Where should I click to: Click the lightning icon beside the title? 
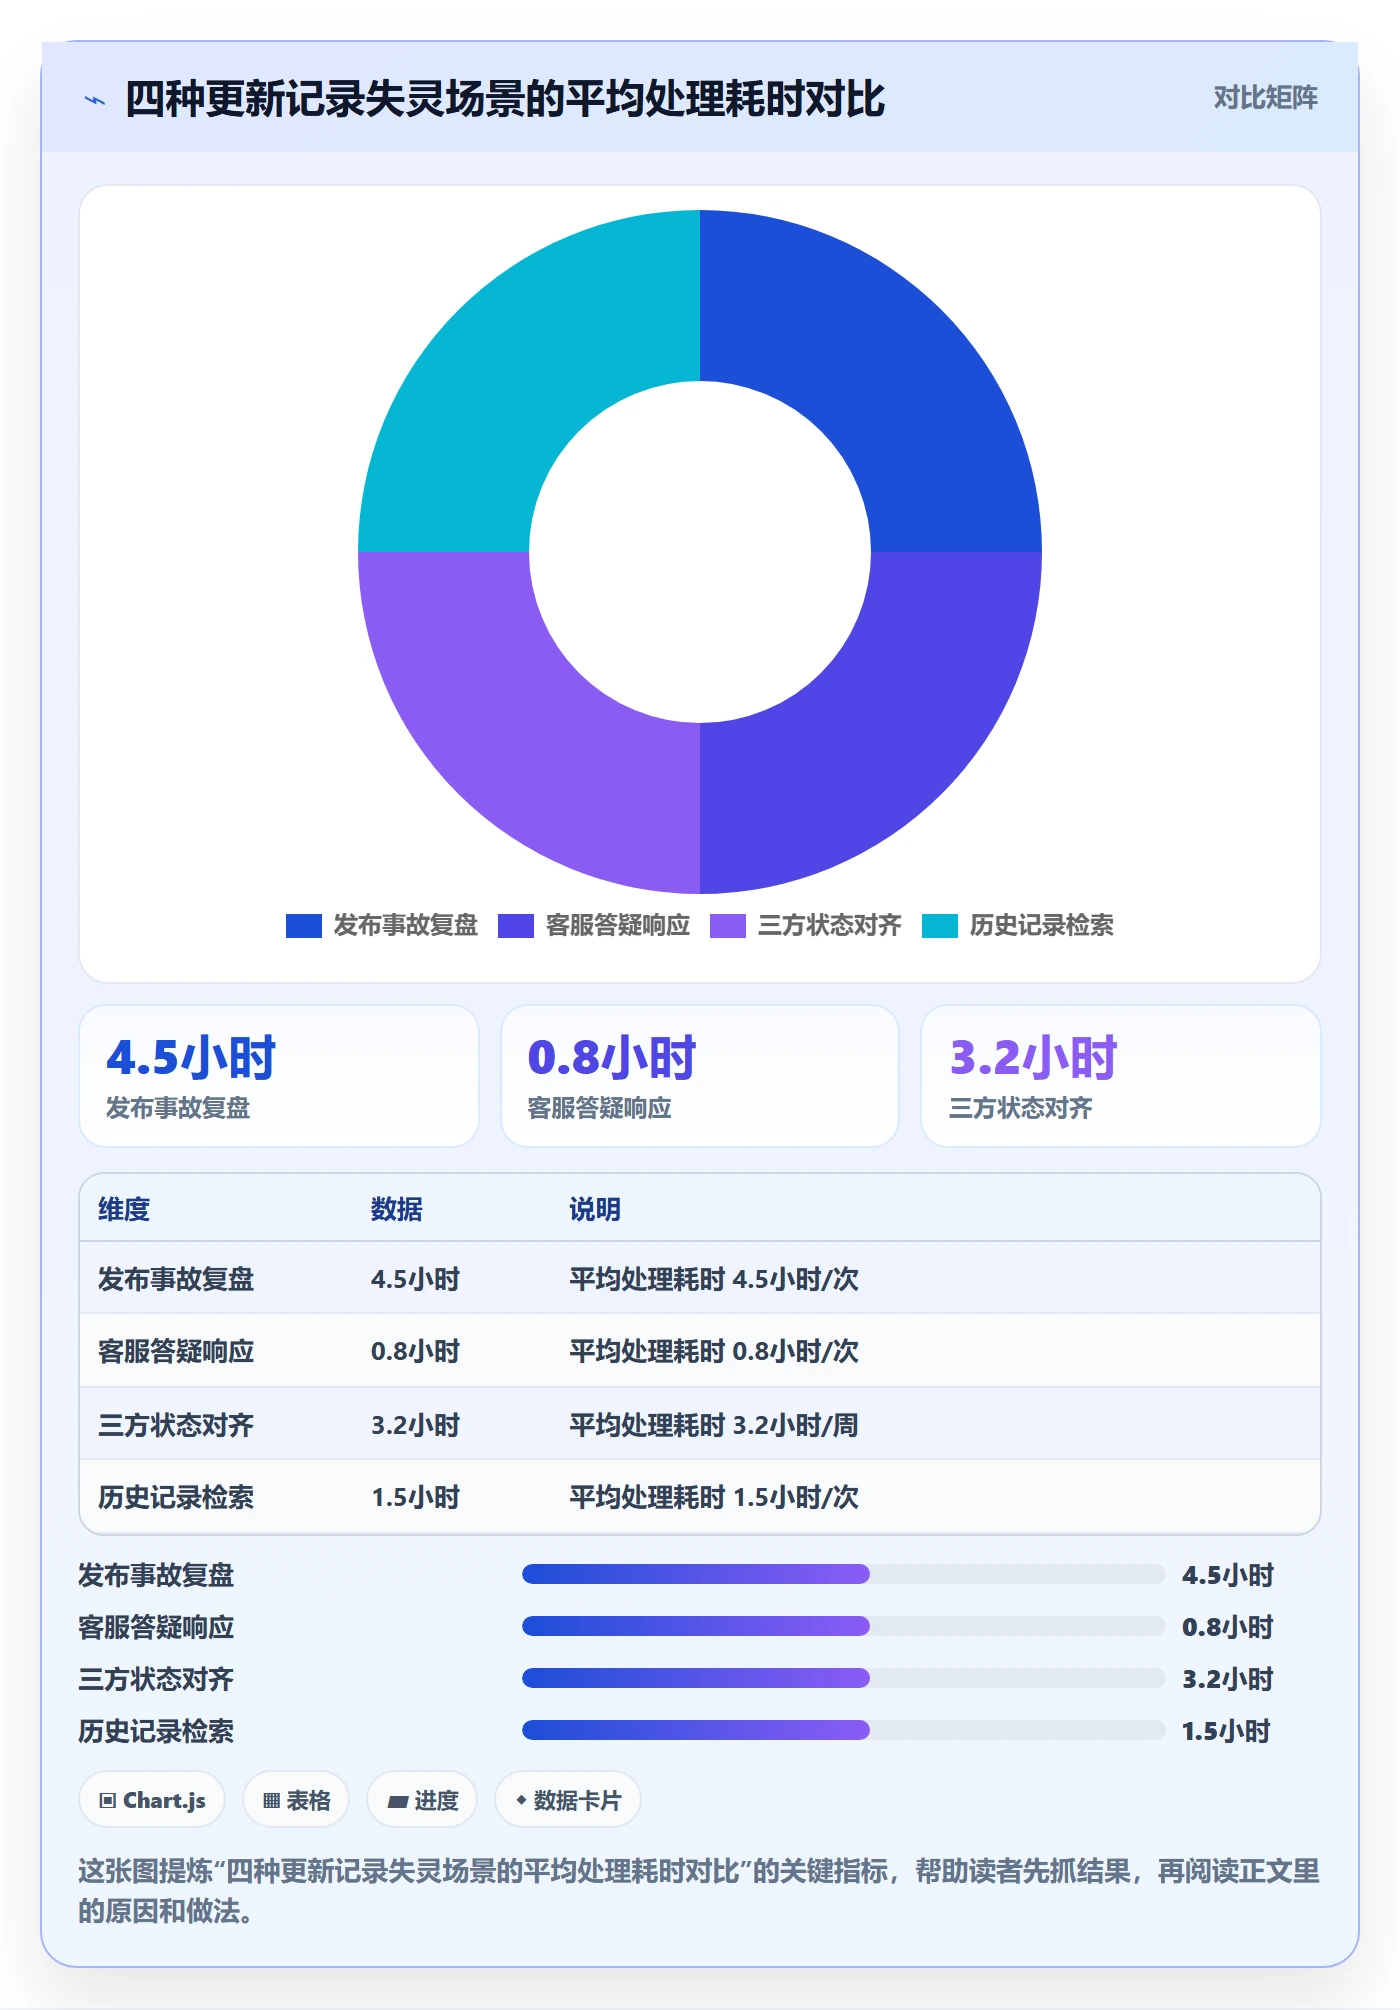pos(95,100)
